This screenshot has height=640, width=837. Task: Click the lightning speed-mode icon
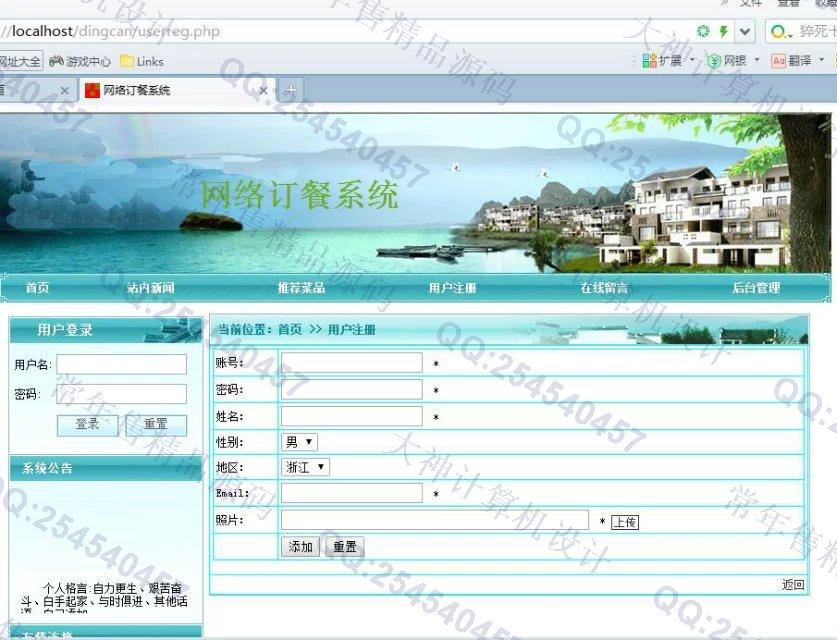(723, 31)
